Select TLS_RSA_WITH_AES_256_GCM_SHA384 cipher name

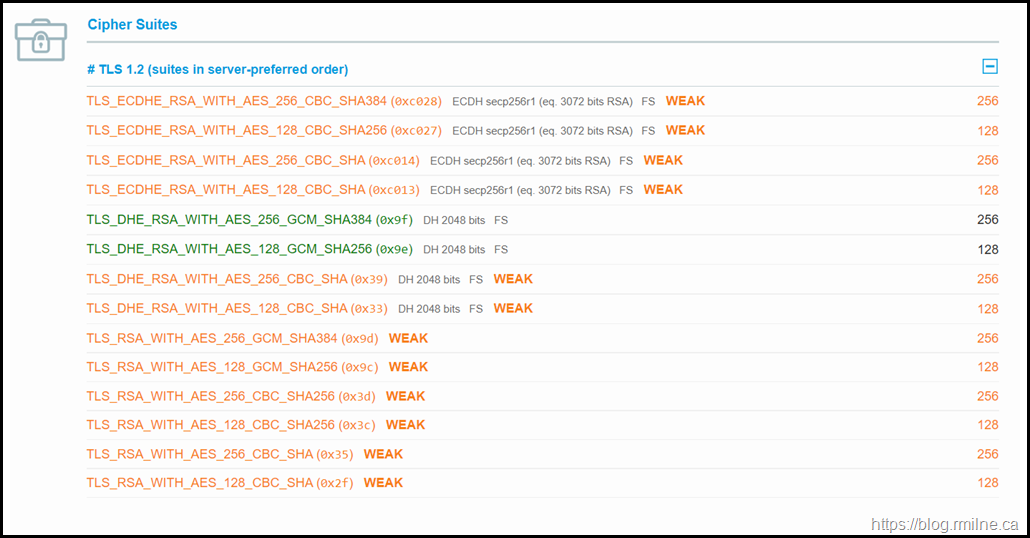tap(212, 338)
